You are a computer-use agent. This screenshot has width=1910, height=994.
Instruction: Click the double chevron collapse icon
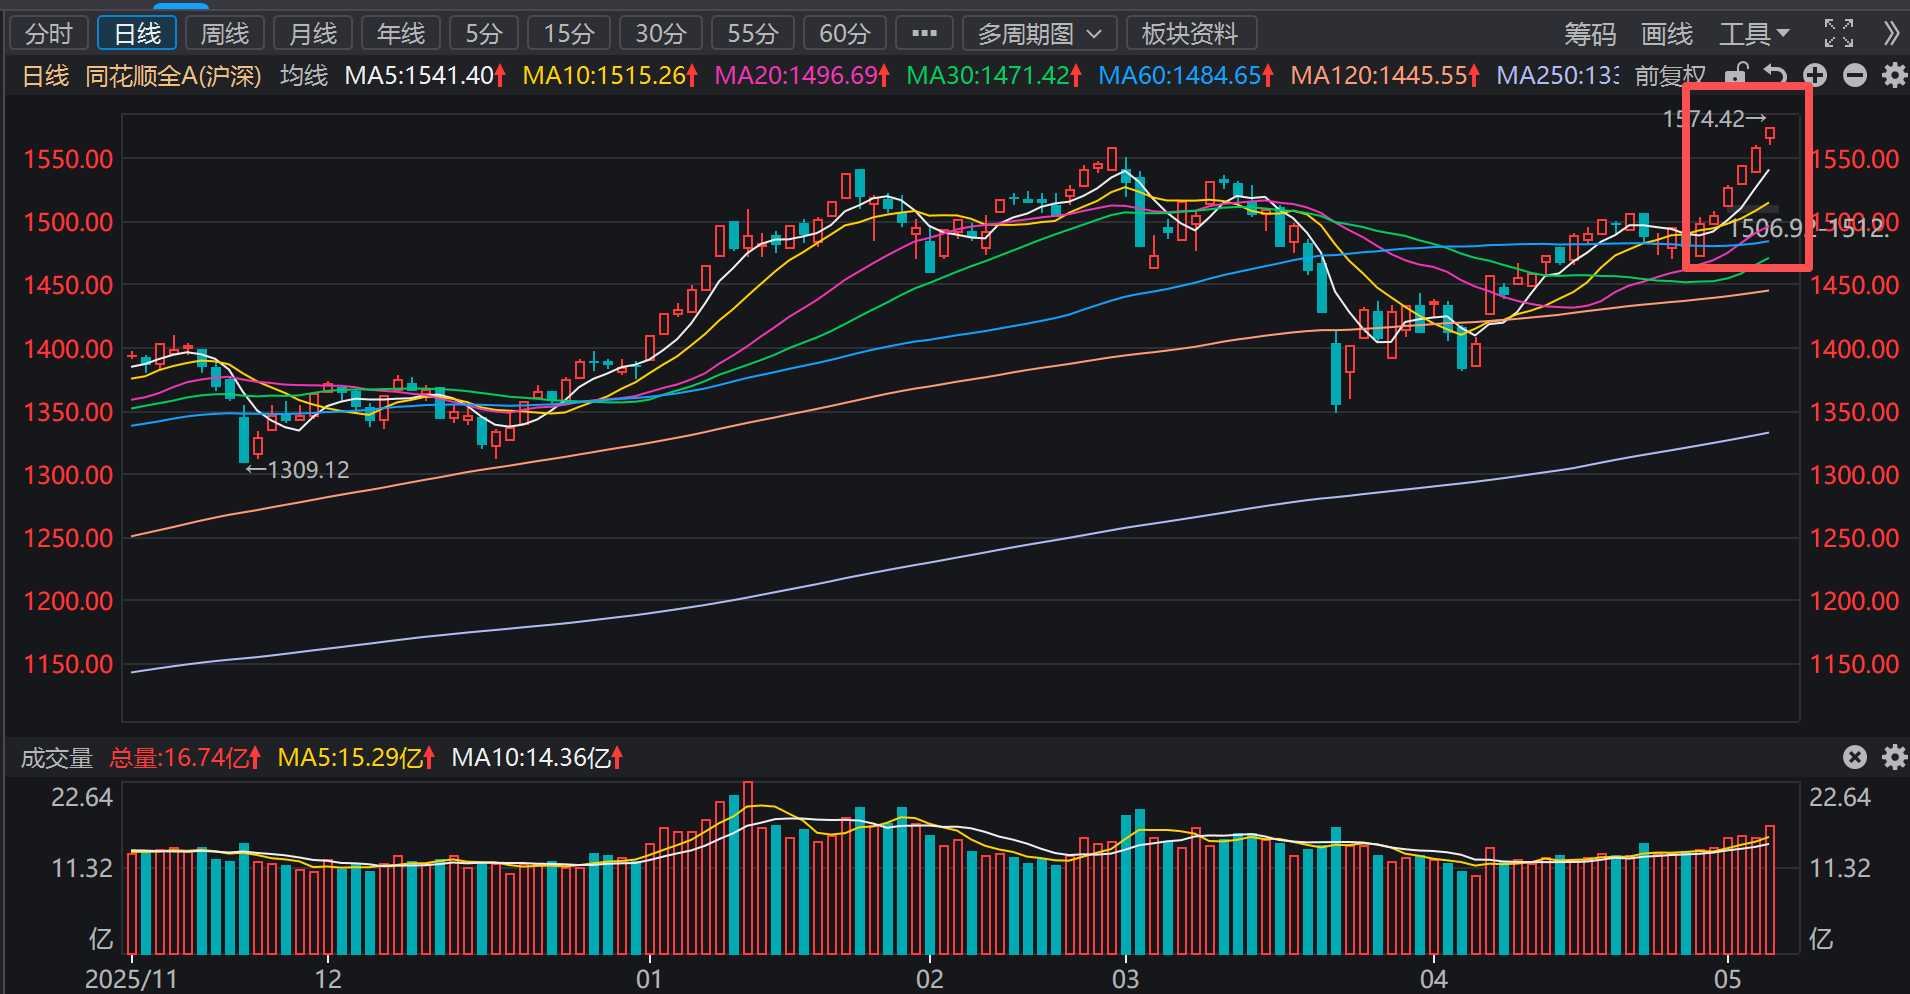pos(1890,33)
